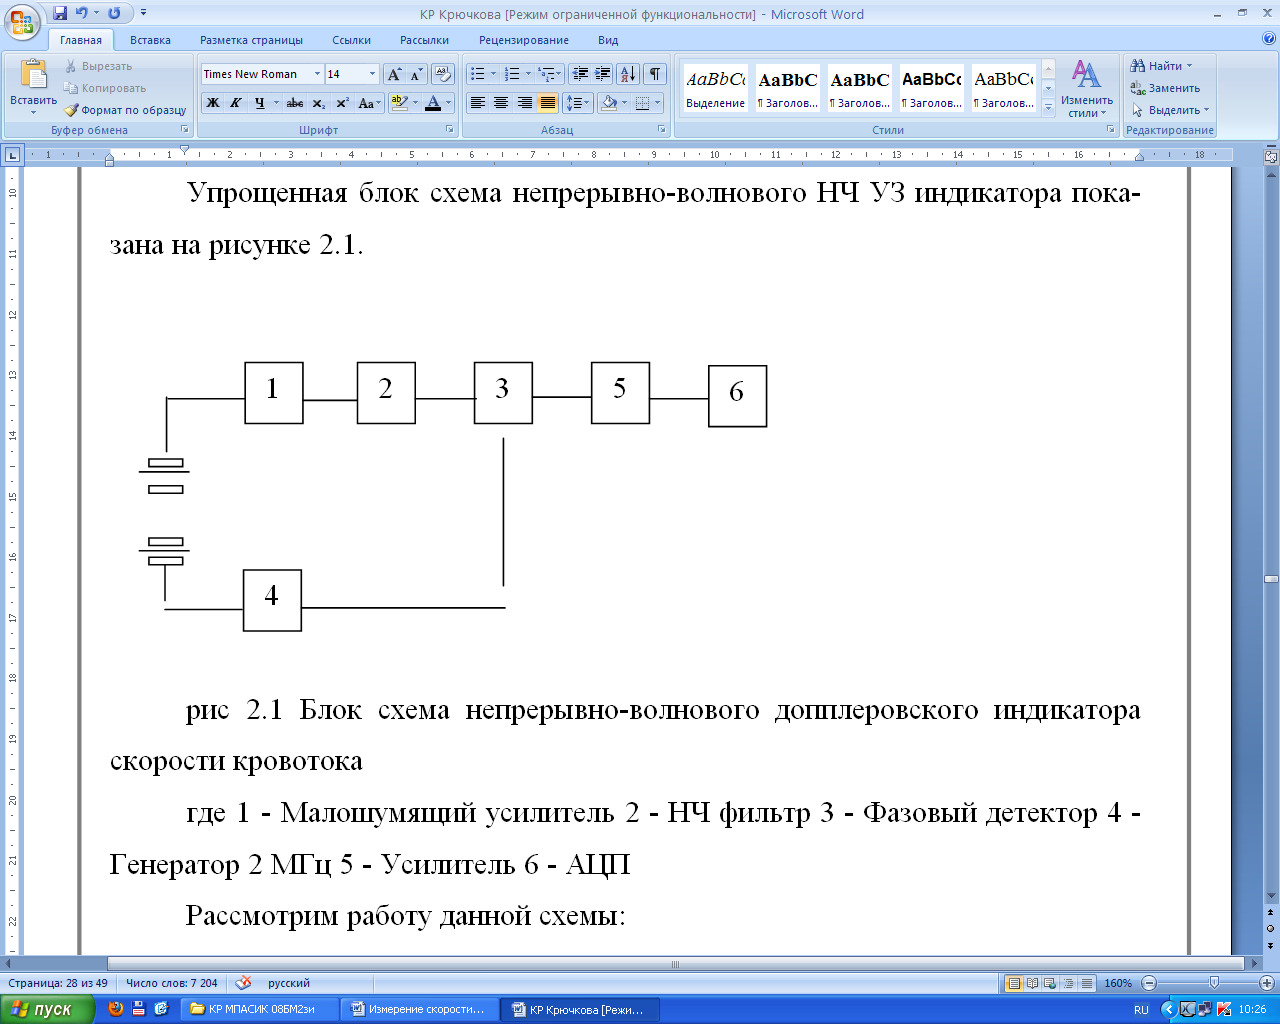
Task: Zoom in with plus button
Action: (1267, 983)
